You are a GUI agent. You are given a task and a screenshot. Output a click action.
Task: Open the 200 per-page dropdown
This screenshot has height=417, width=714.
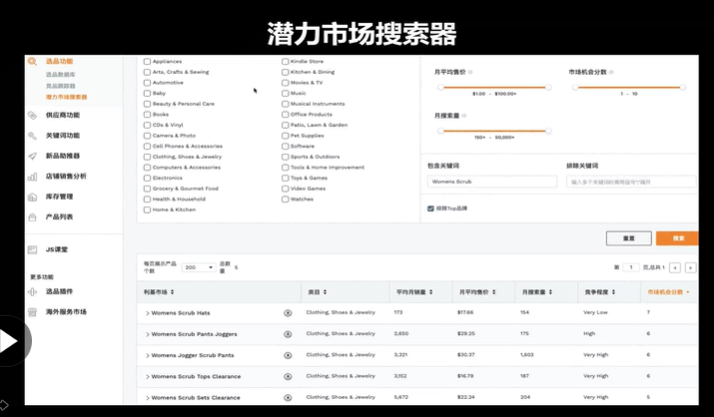click(199, 267)
